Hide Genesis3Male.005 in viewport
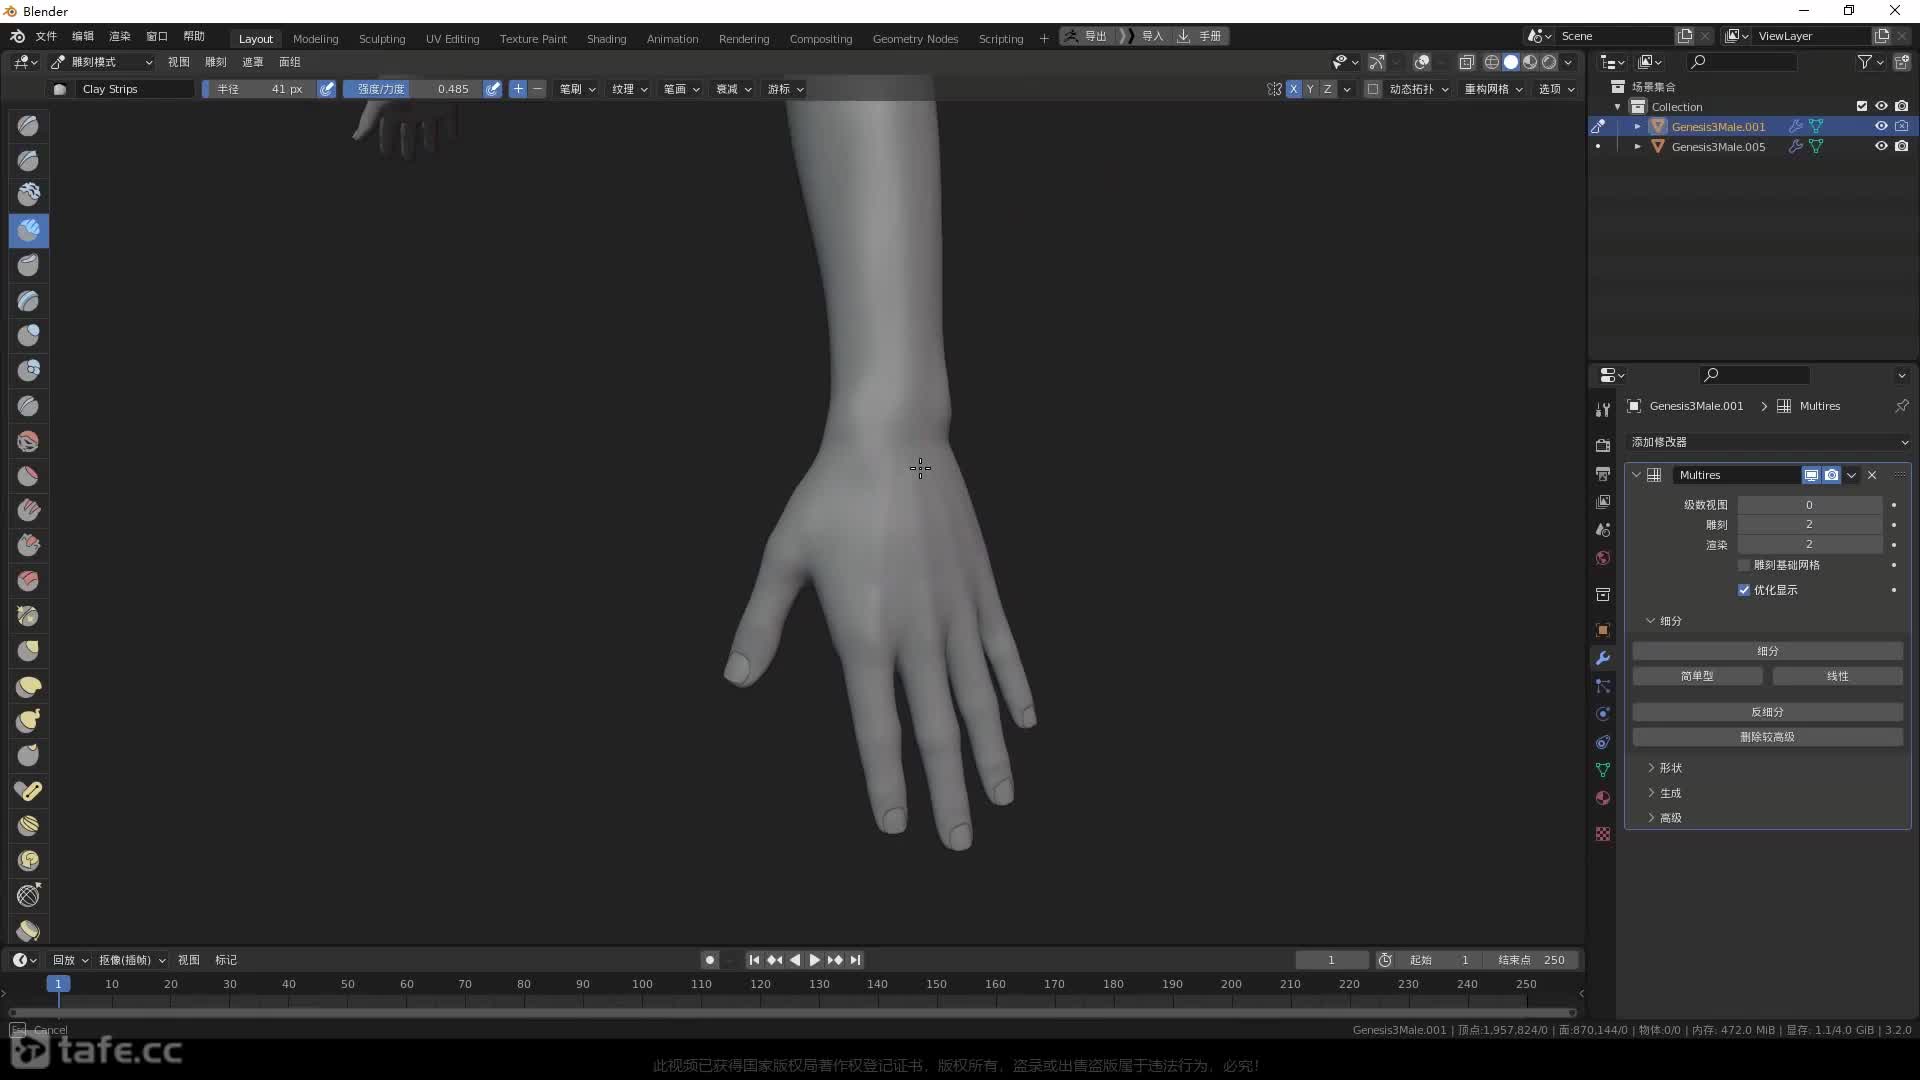The image size is (1920, 1080). (x=1881, y=146)
